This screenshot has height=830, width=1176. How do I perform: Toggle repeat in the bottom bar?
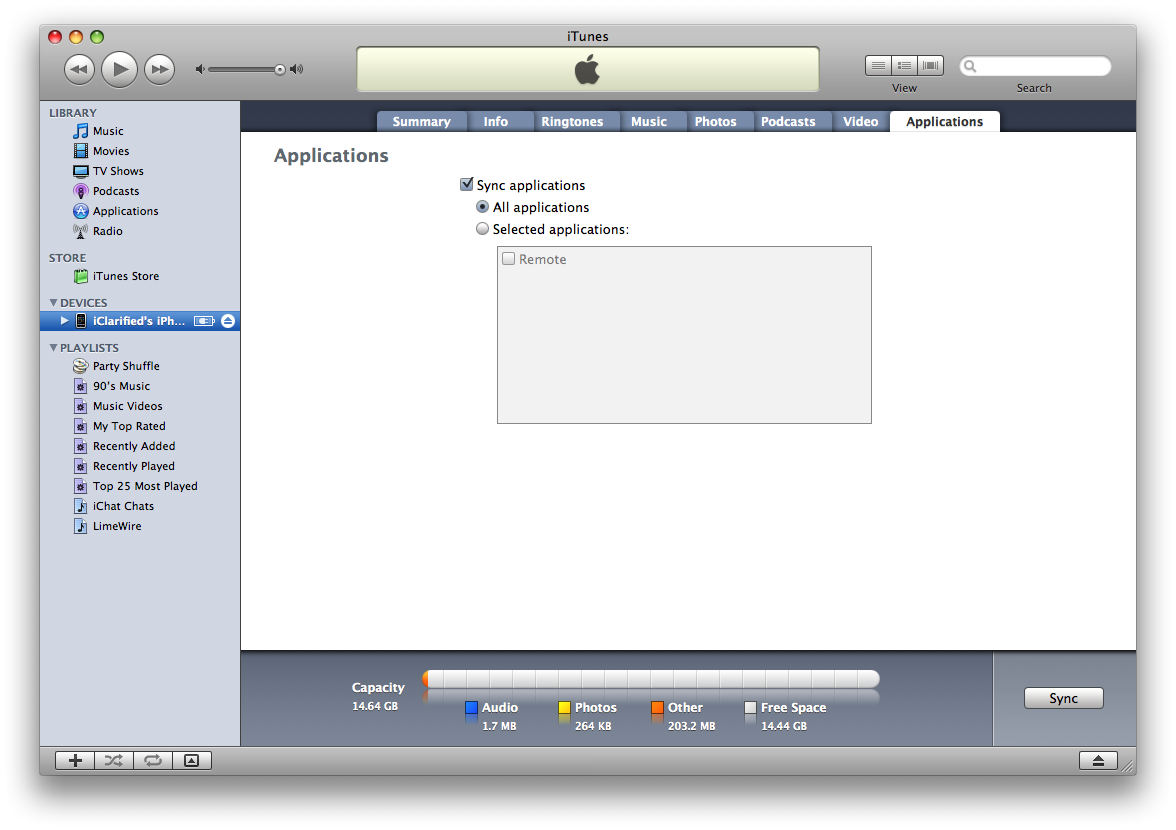click(153, 760)
